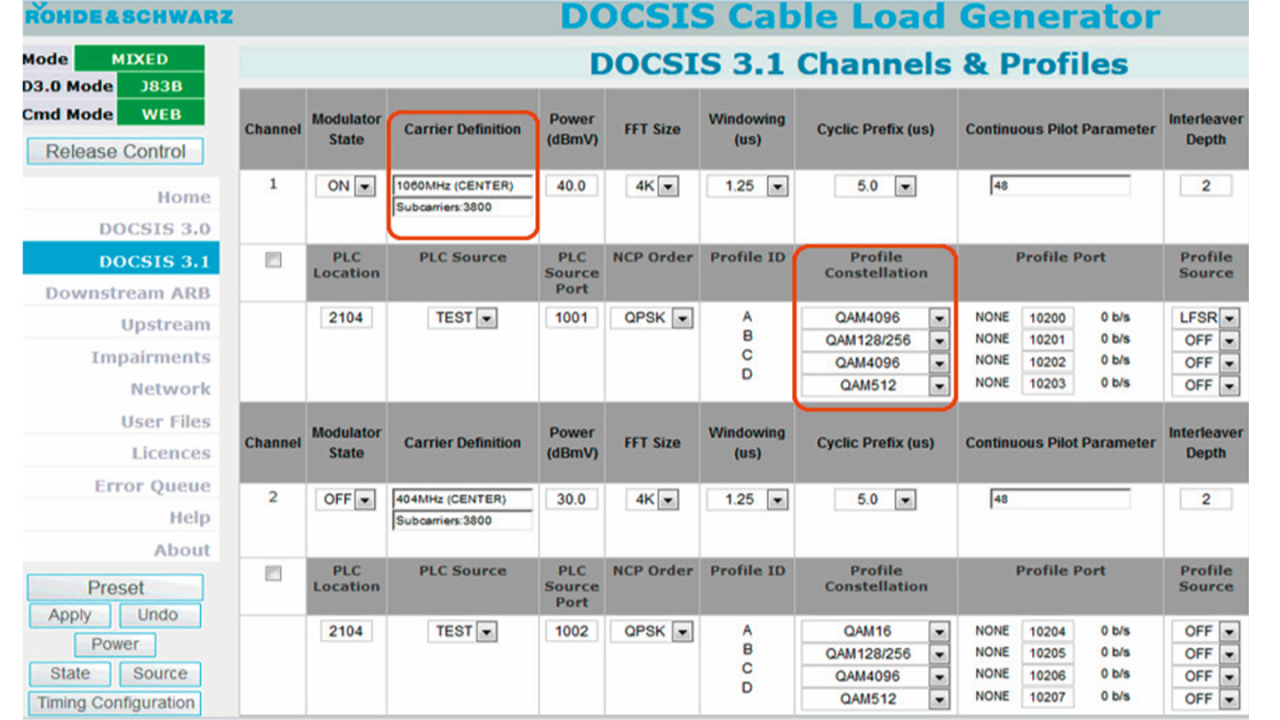Open the Downstream ARB page
The height and width of the screenshot is (720, 1280).
128,293
